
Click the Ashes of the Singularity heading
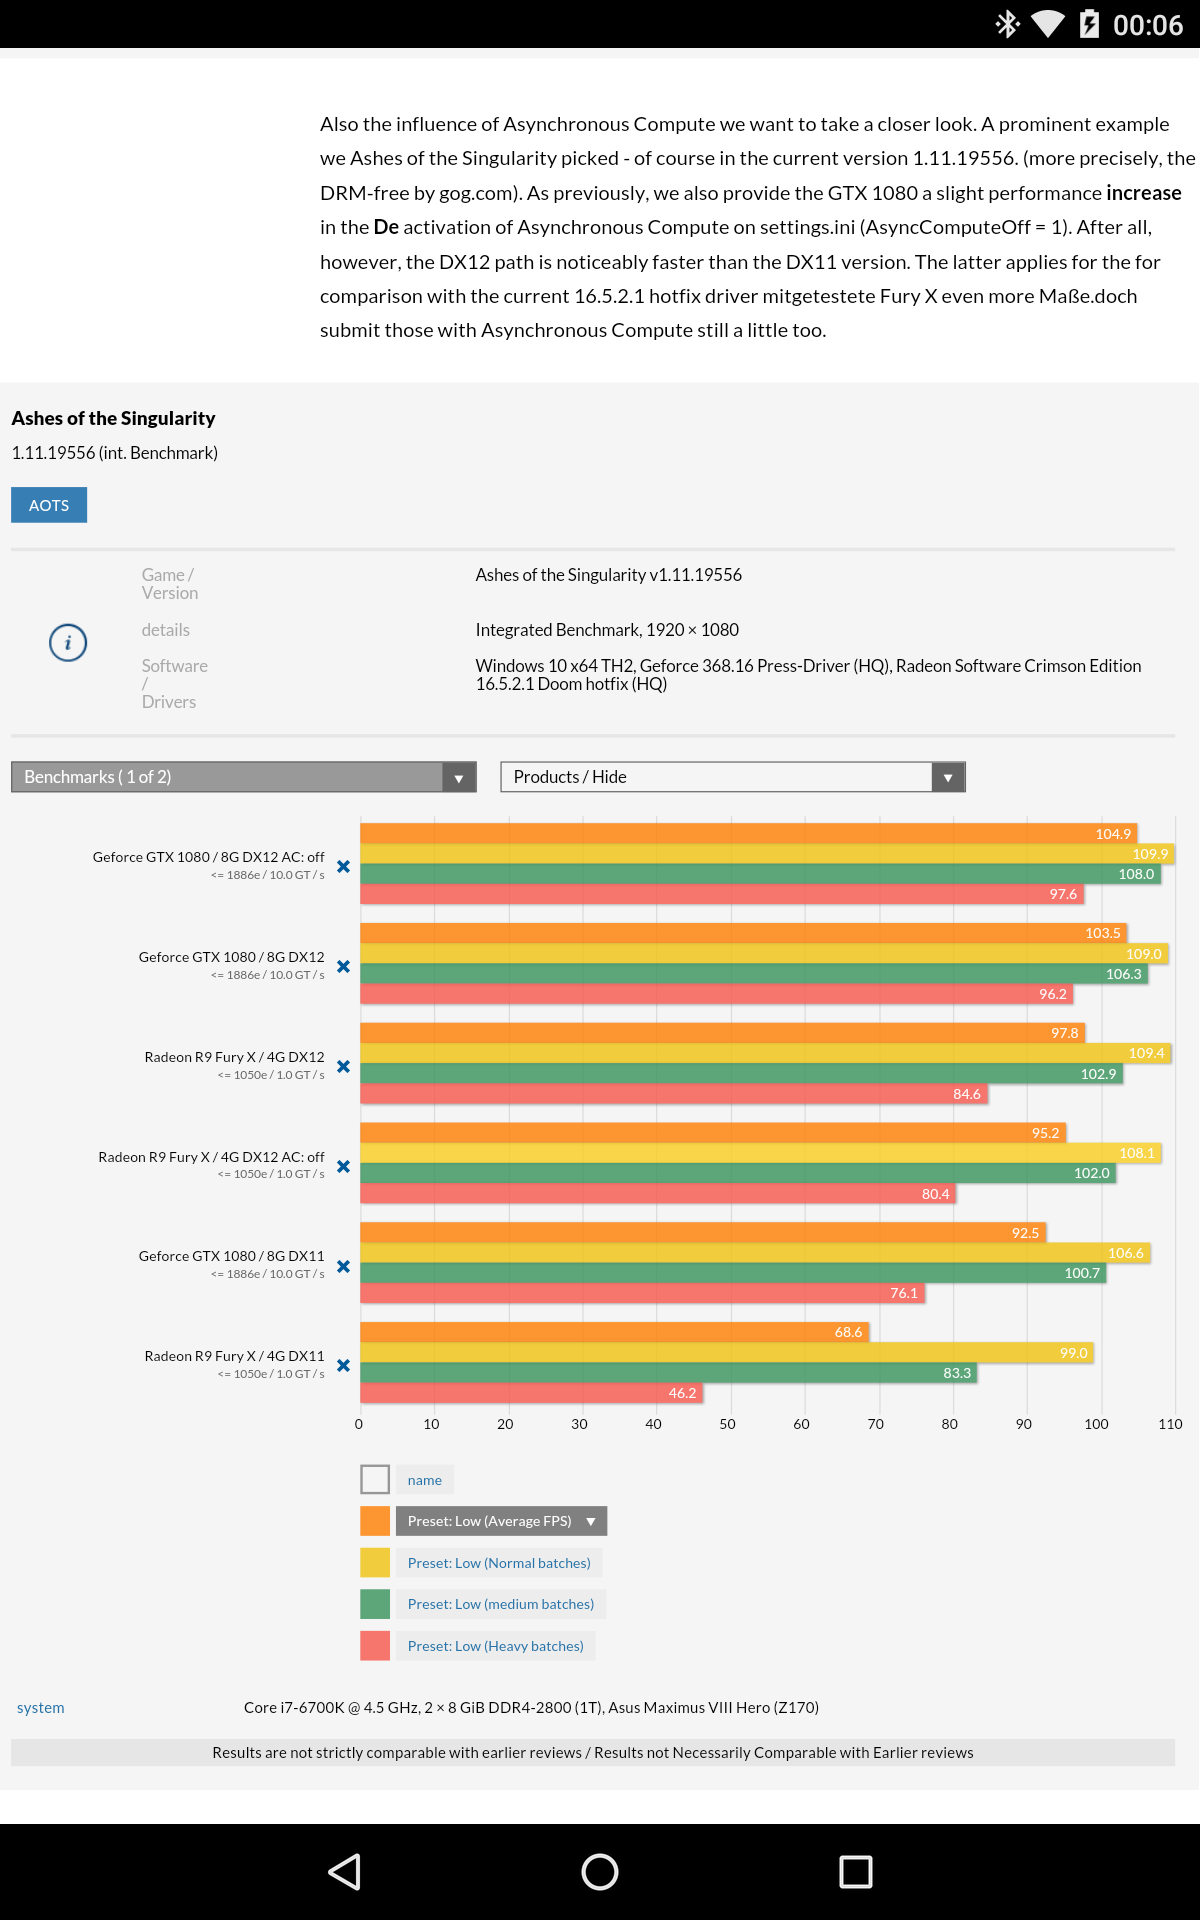pyautogui.click(x=113, y=418)
